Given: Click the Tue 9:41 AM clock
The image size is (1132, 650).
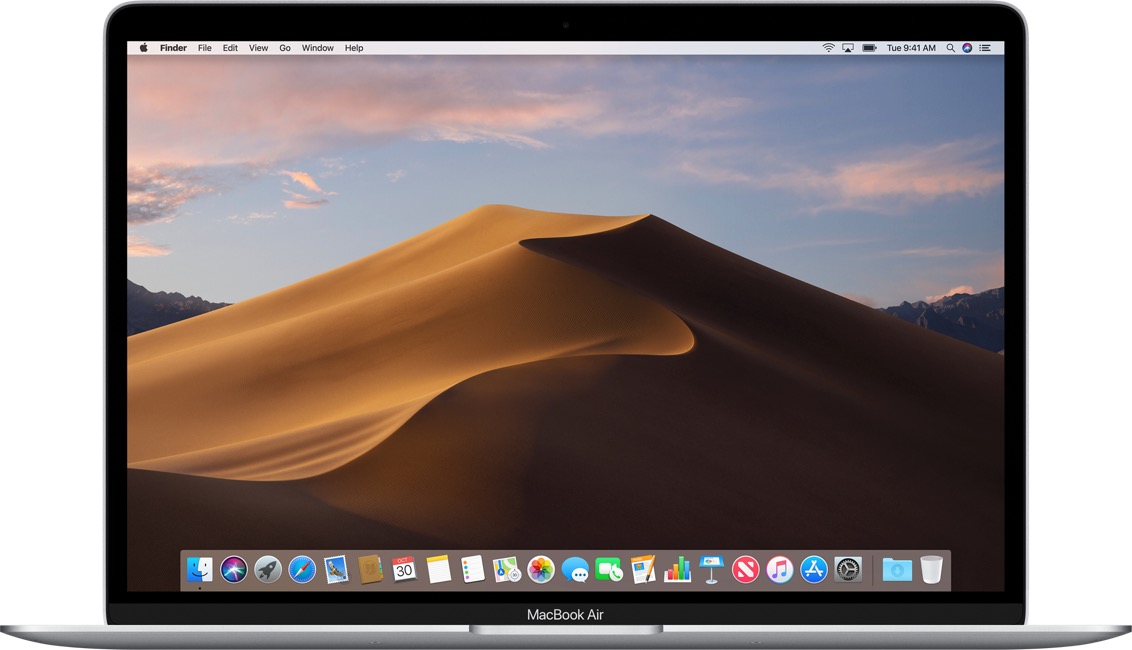Looking at the screenshot, I should tap(911, 48).
